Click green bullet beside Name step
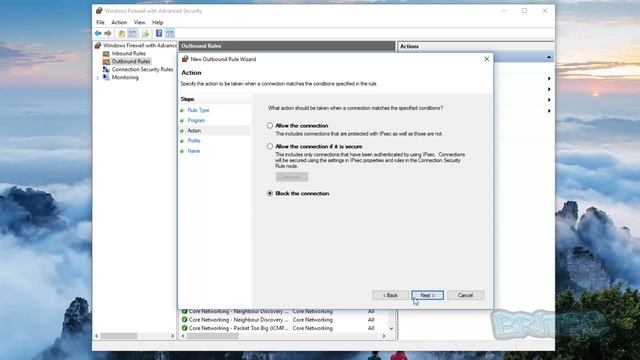The height and width of the screenshot is (360, 640). click(x=182, y=151)
